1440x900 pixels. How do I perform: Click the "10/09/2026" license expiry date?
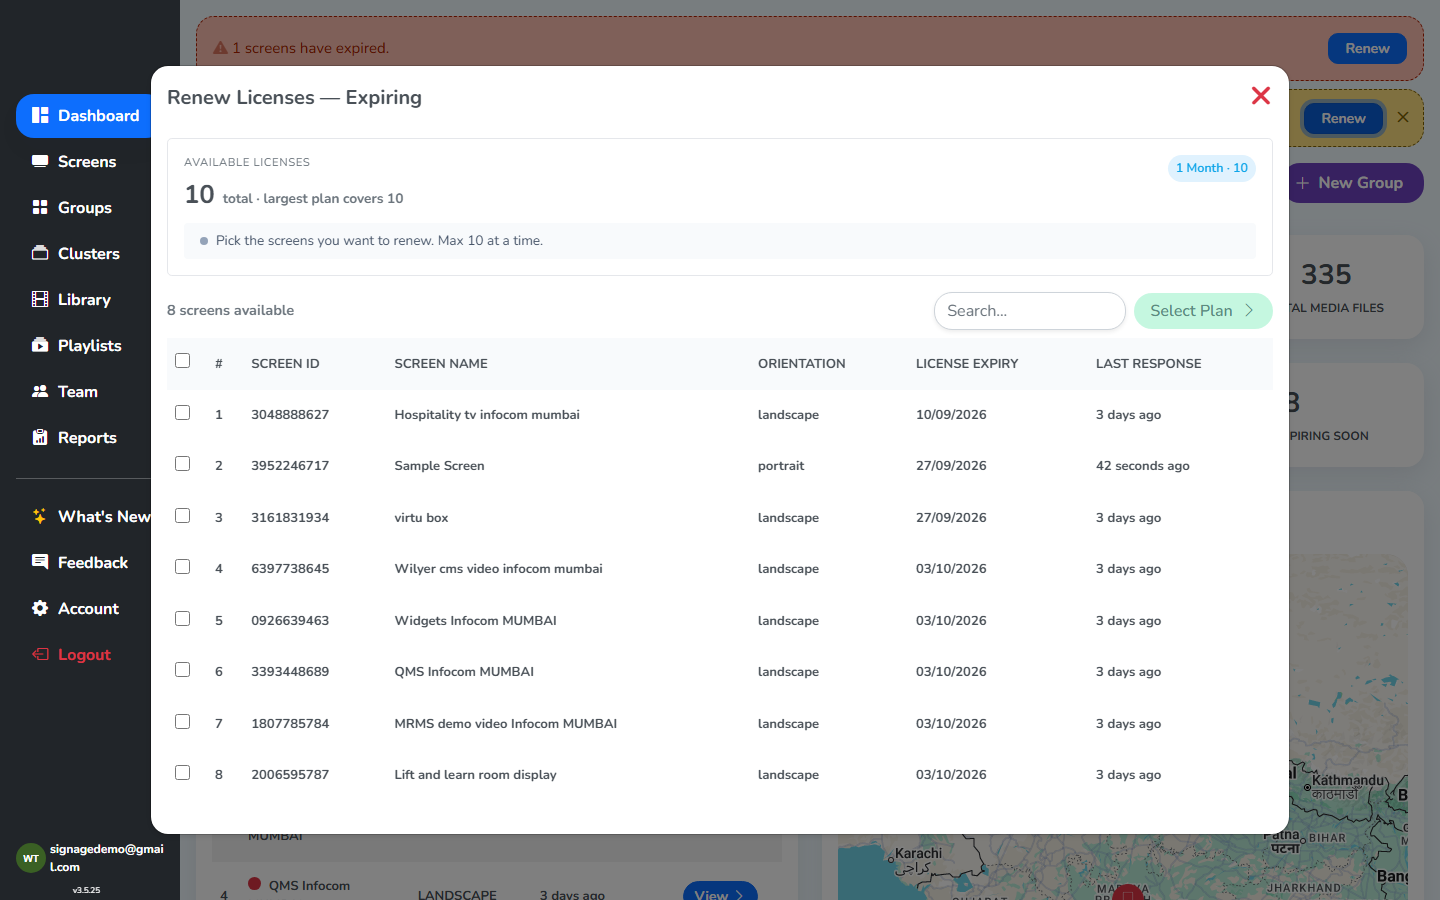click(951, 415)
